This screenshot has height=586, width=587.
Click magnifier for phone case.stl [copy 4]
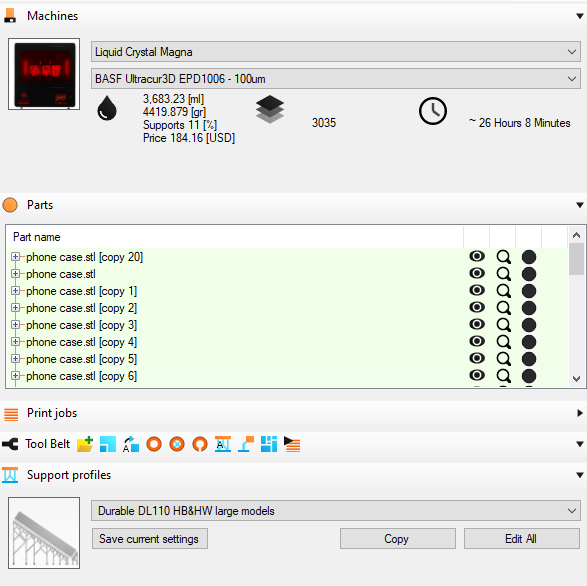(504, 342)
